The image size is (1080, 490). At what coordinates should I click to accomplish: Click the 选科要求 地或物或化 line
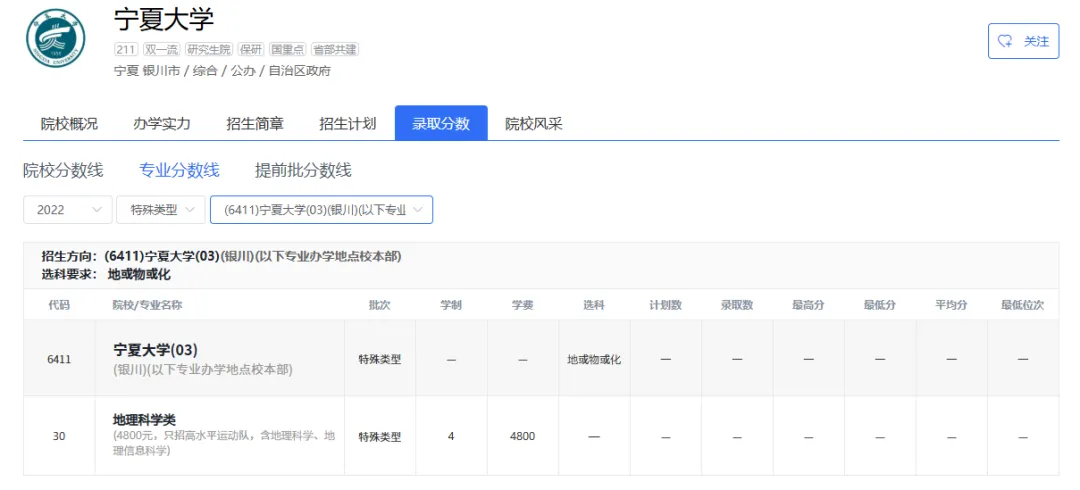coord(106,274)
